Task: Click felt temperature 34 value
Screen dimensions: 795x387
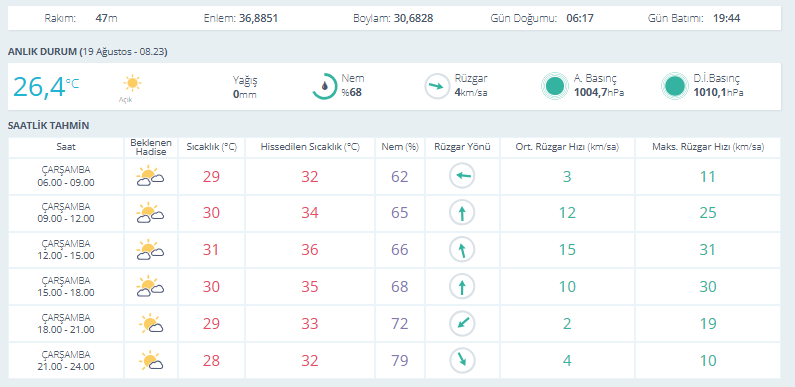Action: [310, 213]
